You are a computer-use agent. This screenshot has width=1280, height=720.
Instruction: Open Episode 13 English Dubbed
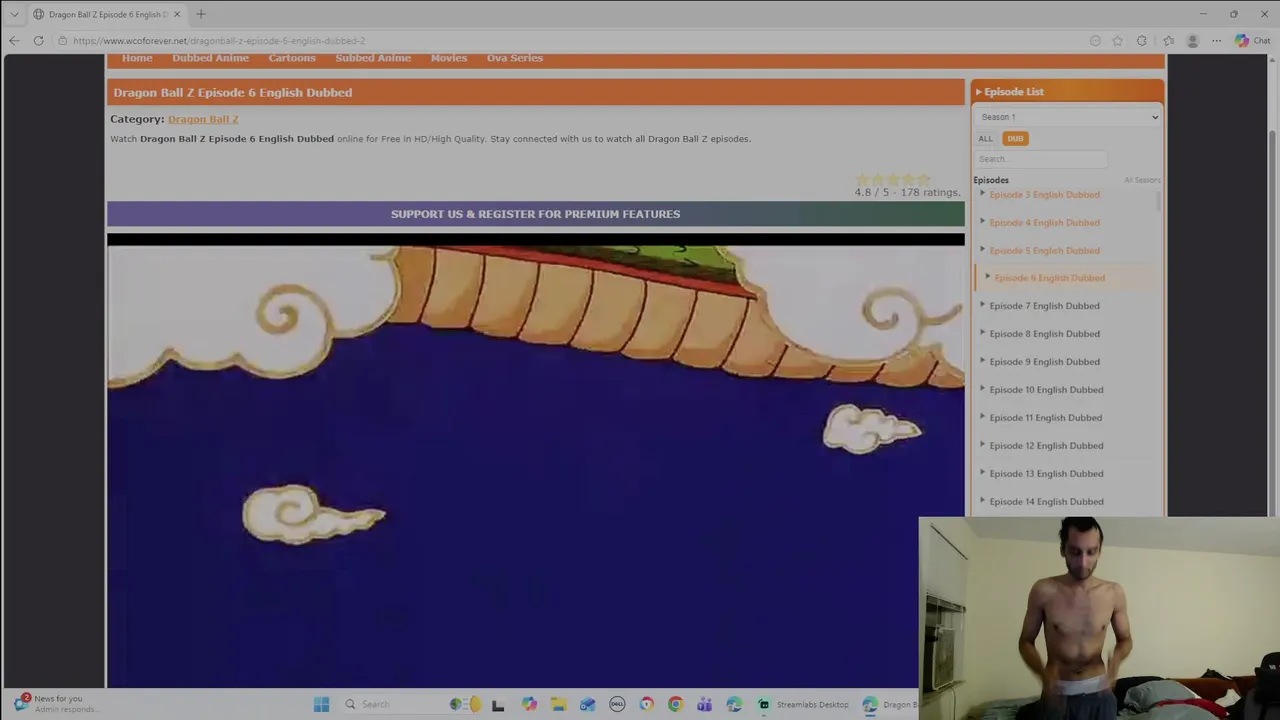coord(1046,474)
